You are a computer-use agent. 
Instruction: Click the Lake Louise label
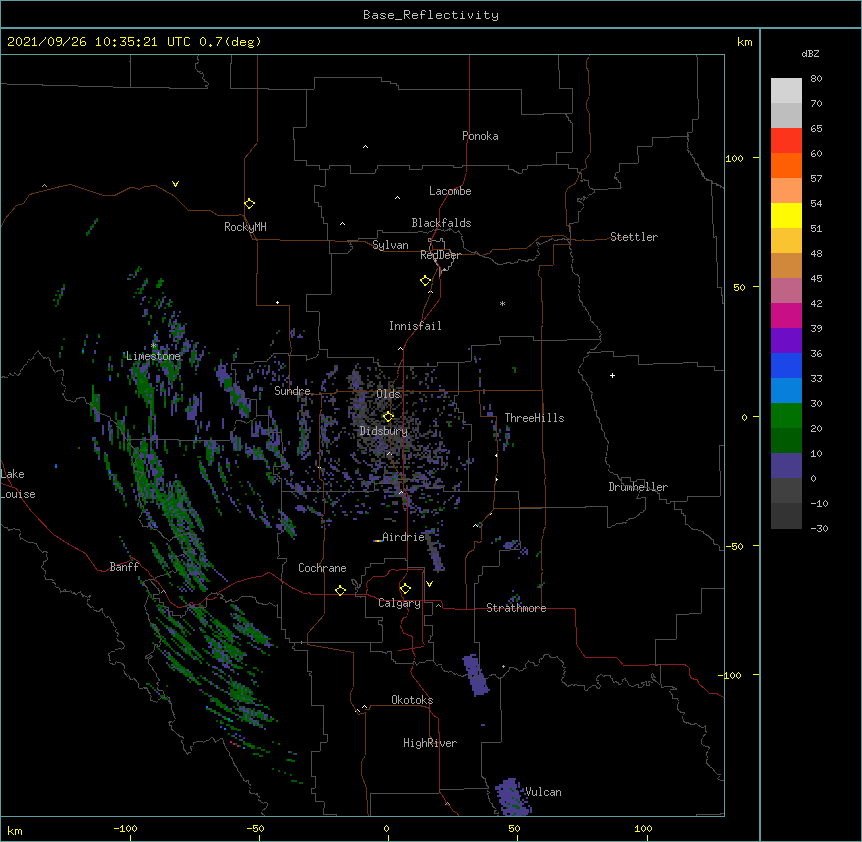point(18,484)
